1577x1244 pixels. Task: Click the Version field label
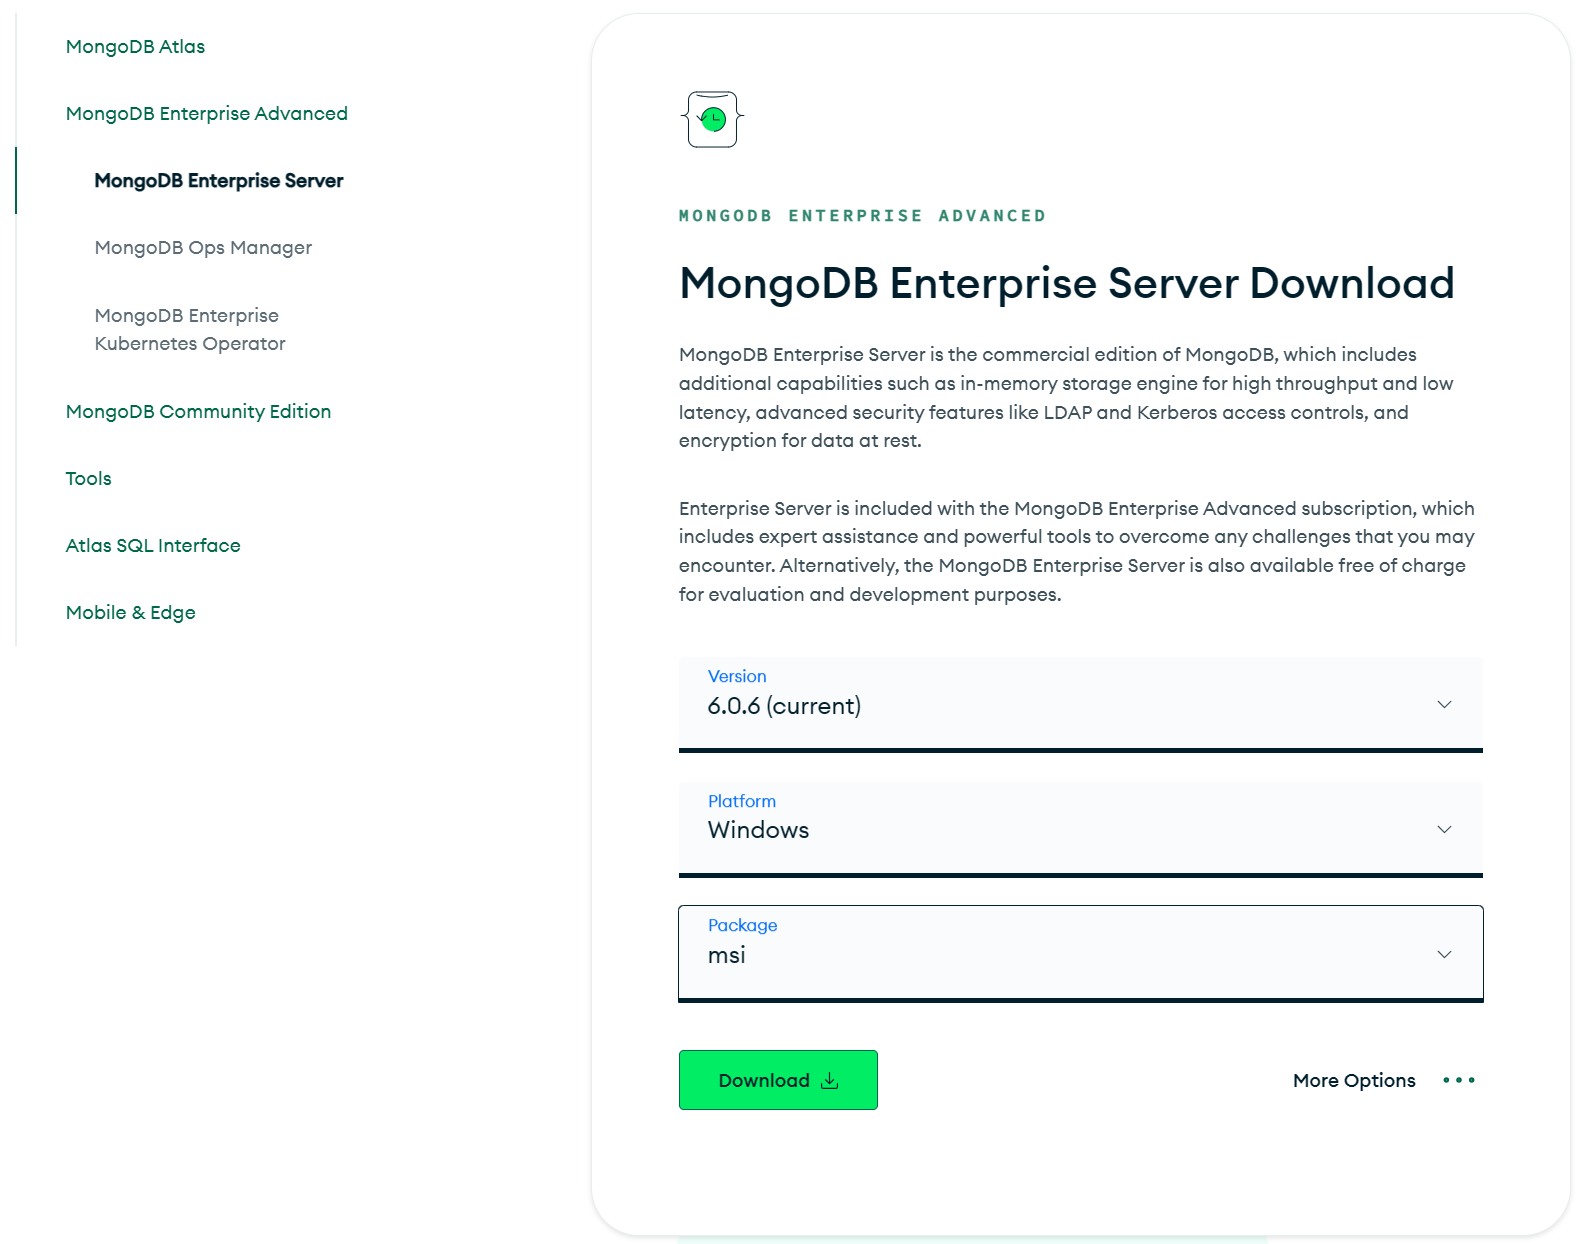coord(737,677)
